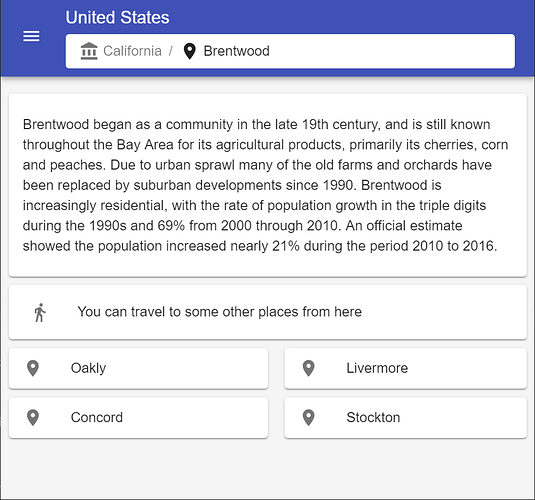Click the pin icon beside Oakly
This screenshot has width=535, height=500.
click(x=33, y=368)
